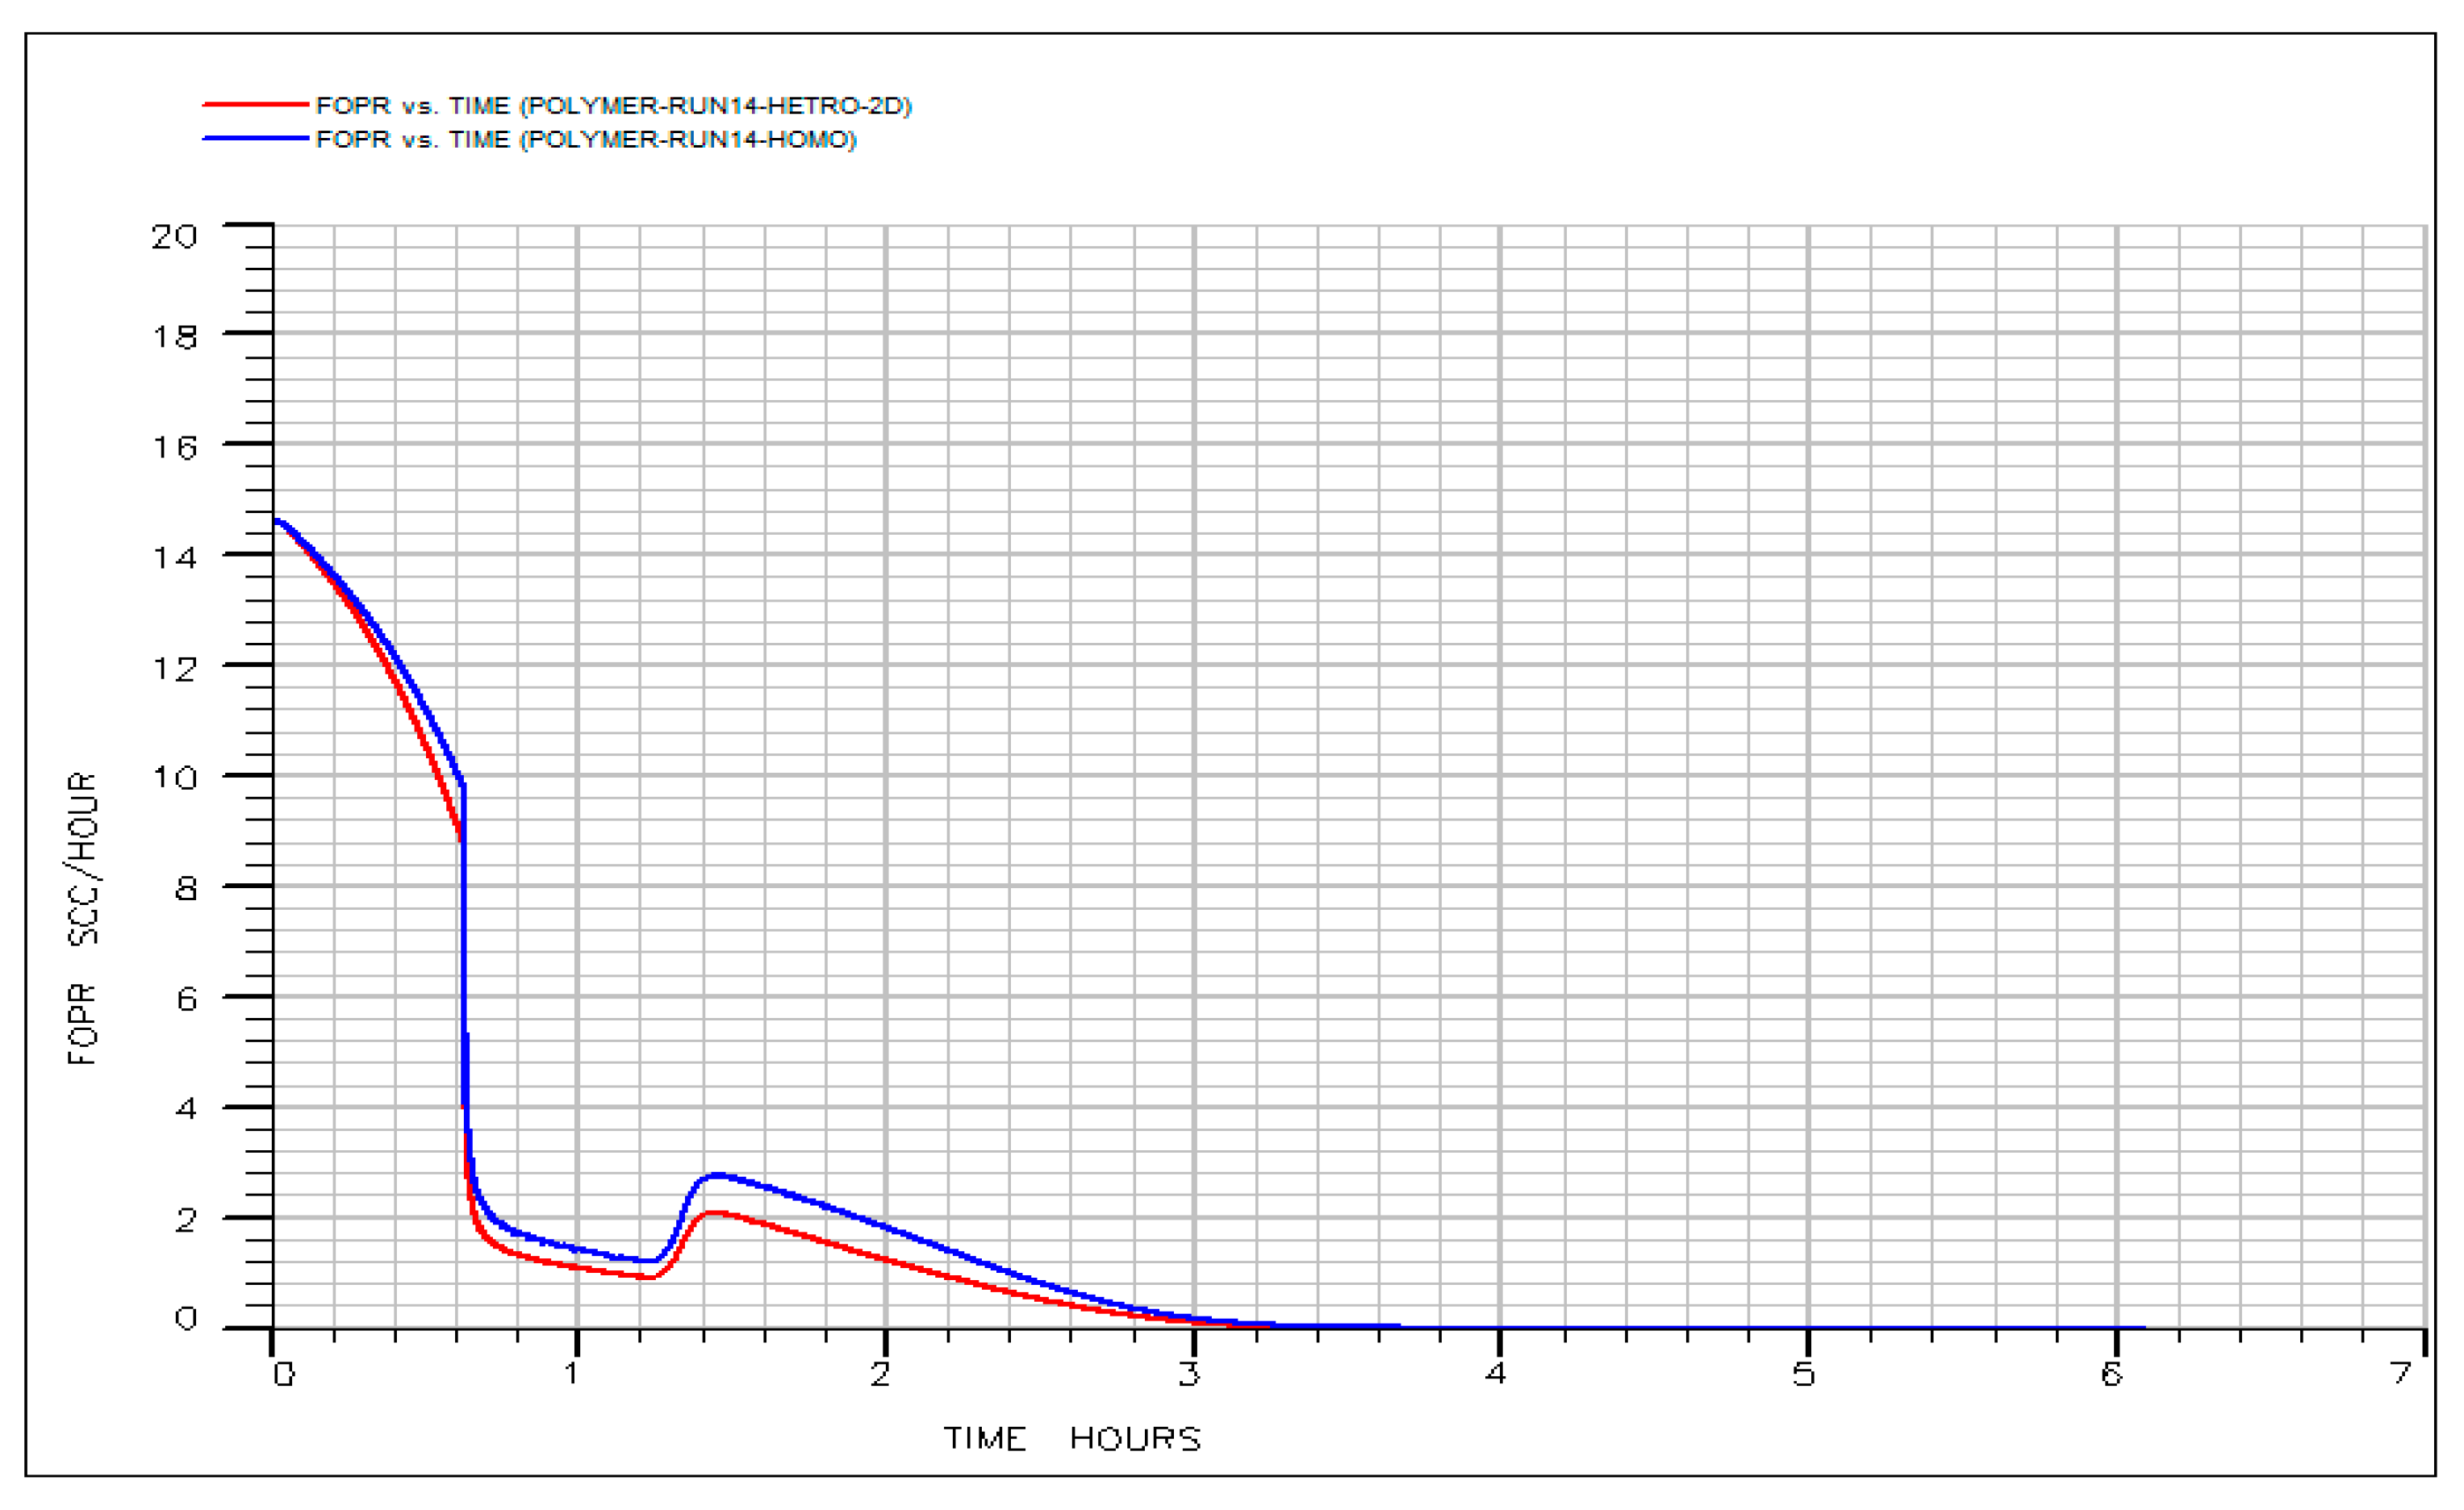Select the POLYMER-RUN14-HETRO-2D legend label
The height and width of the screenshot is (1510, 2464).
613,105
